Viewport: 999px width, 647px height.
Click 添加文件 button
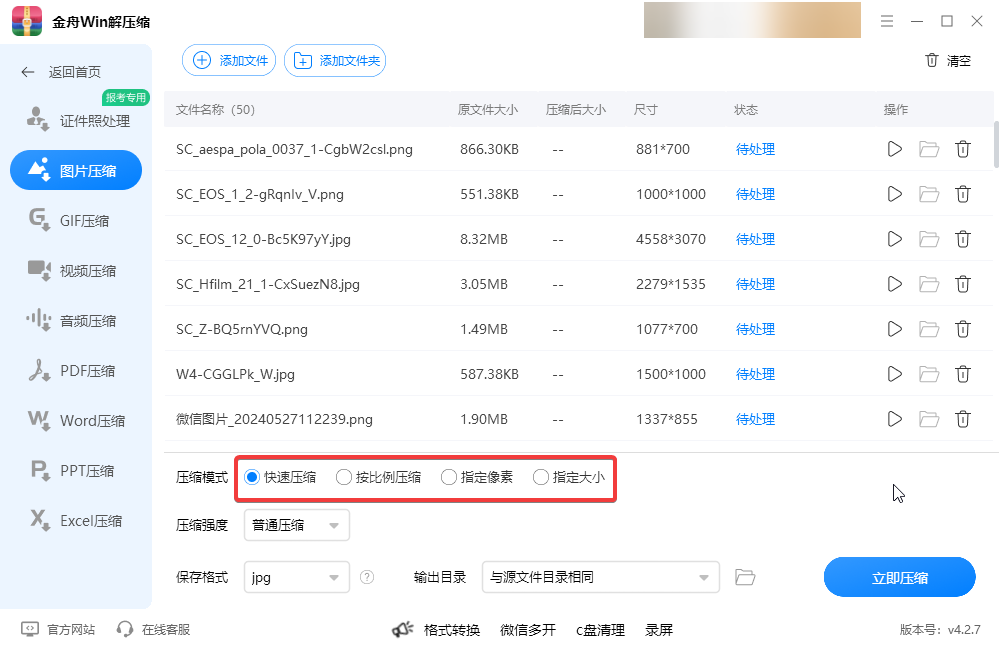point(229,60)
